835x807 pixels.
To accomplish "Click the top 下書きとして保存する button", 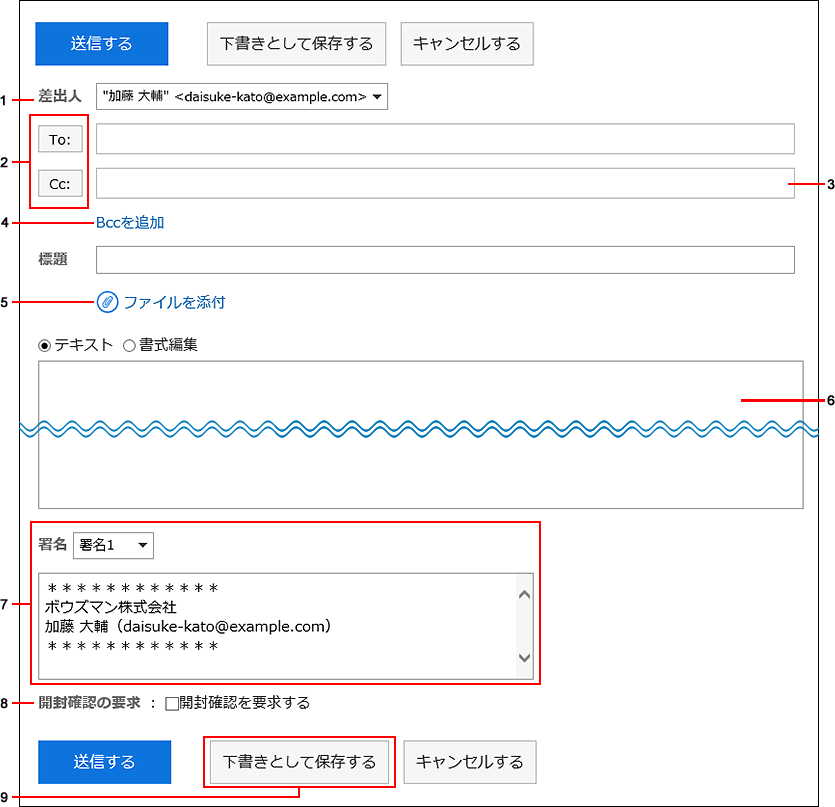I will (296, 44).
